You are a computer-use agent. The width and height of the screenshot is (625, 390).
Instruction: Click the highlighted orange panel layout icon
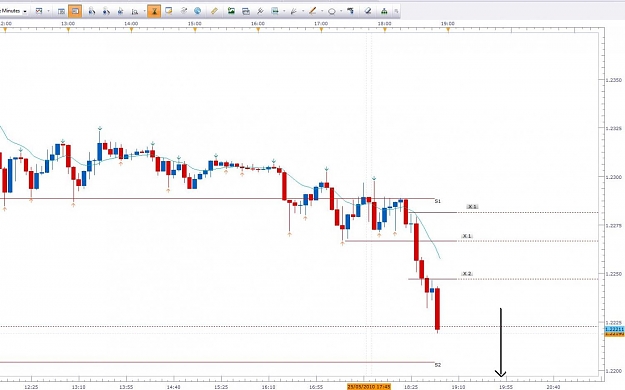(75, 11)
